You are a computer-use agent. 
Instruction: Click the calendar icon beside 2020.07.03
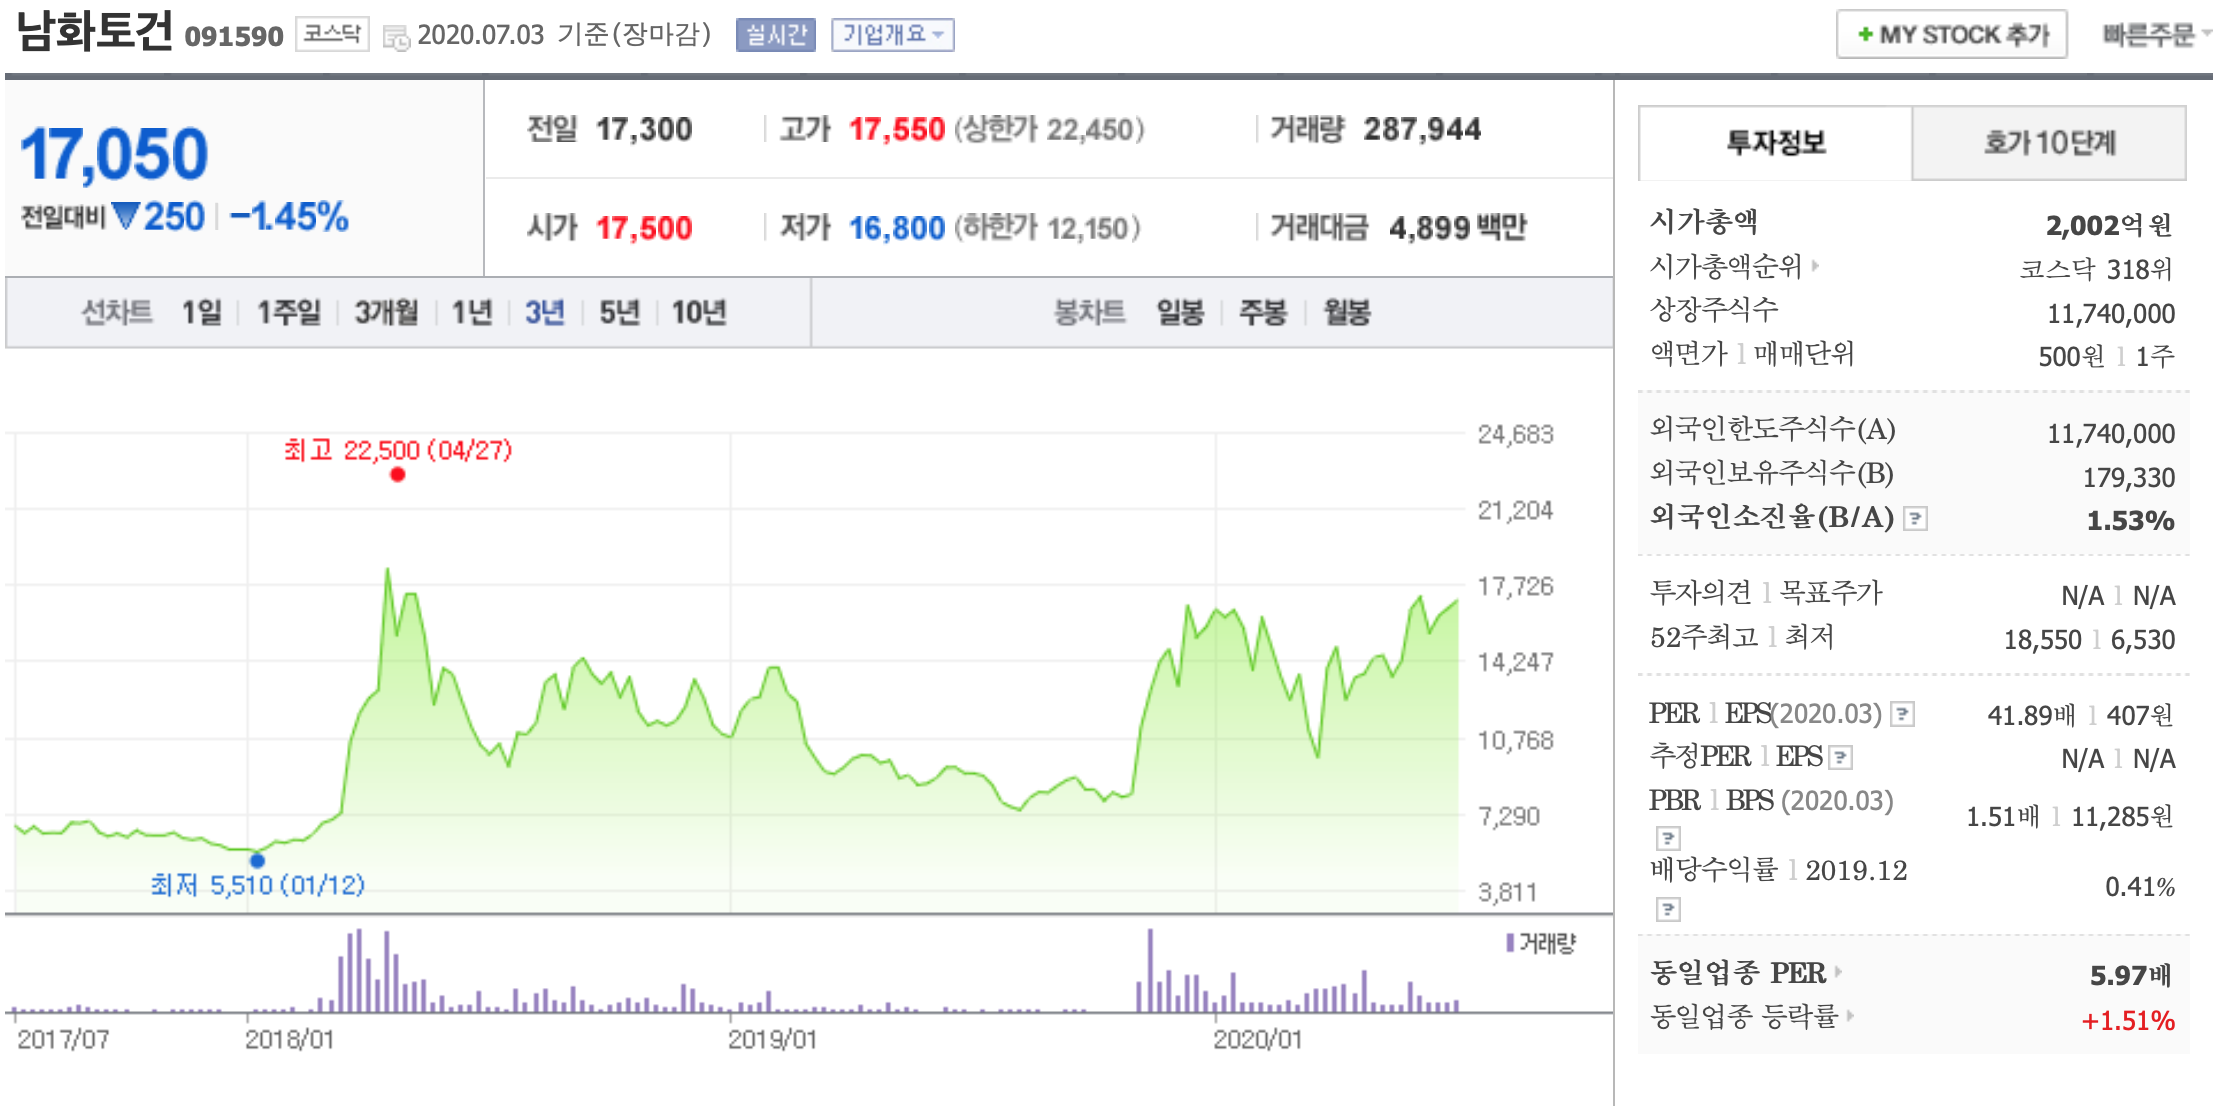[x=397, y=38]
